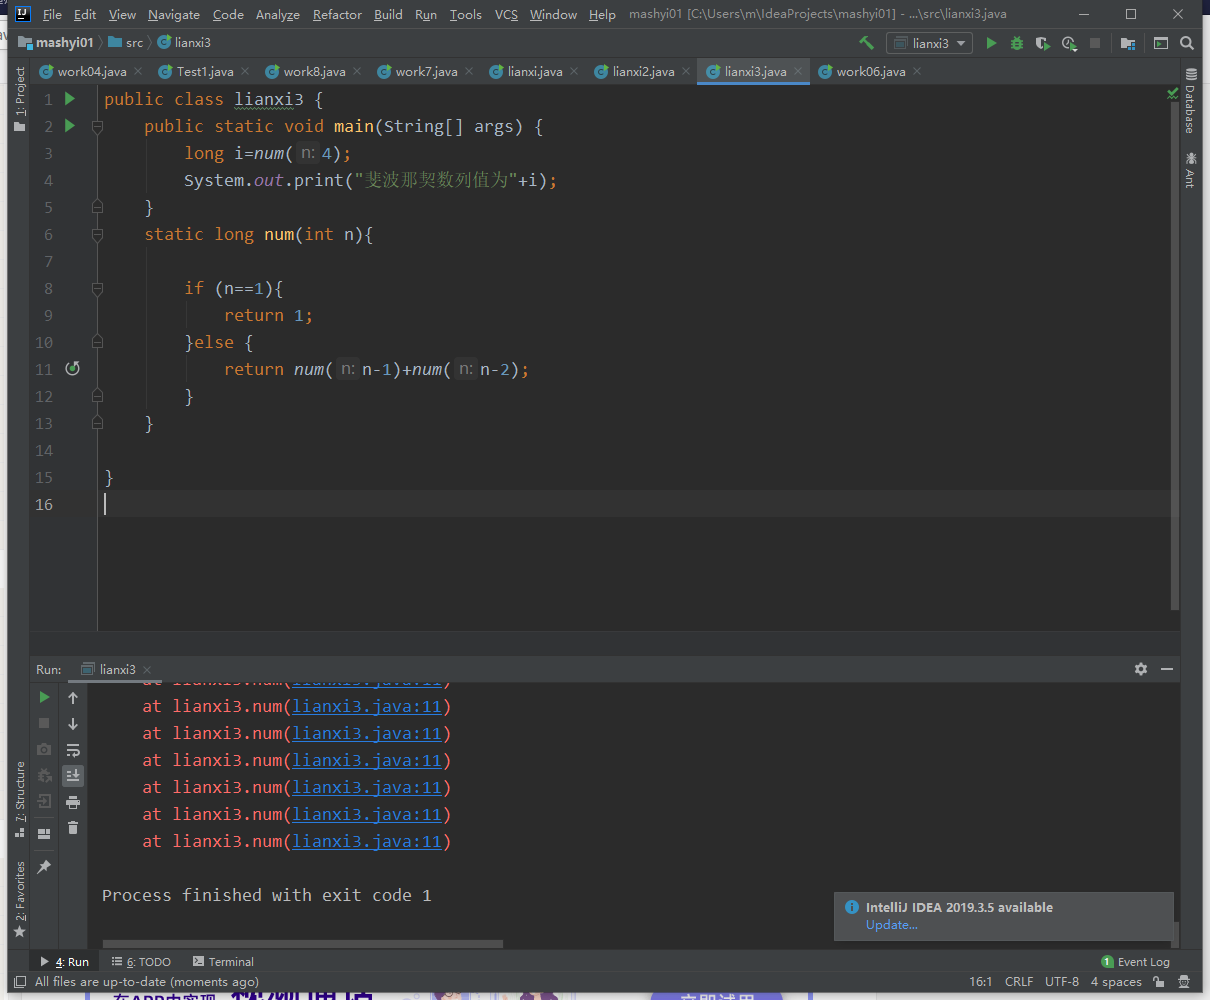Click run gutter arrow on line 1

[70, 99]
